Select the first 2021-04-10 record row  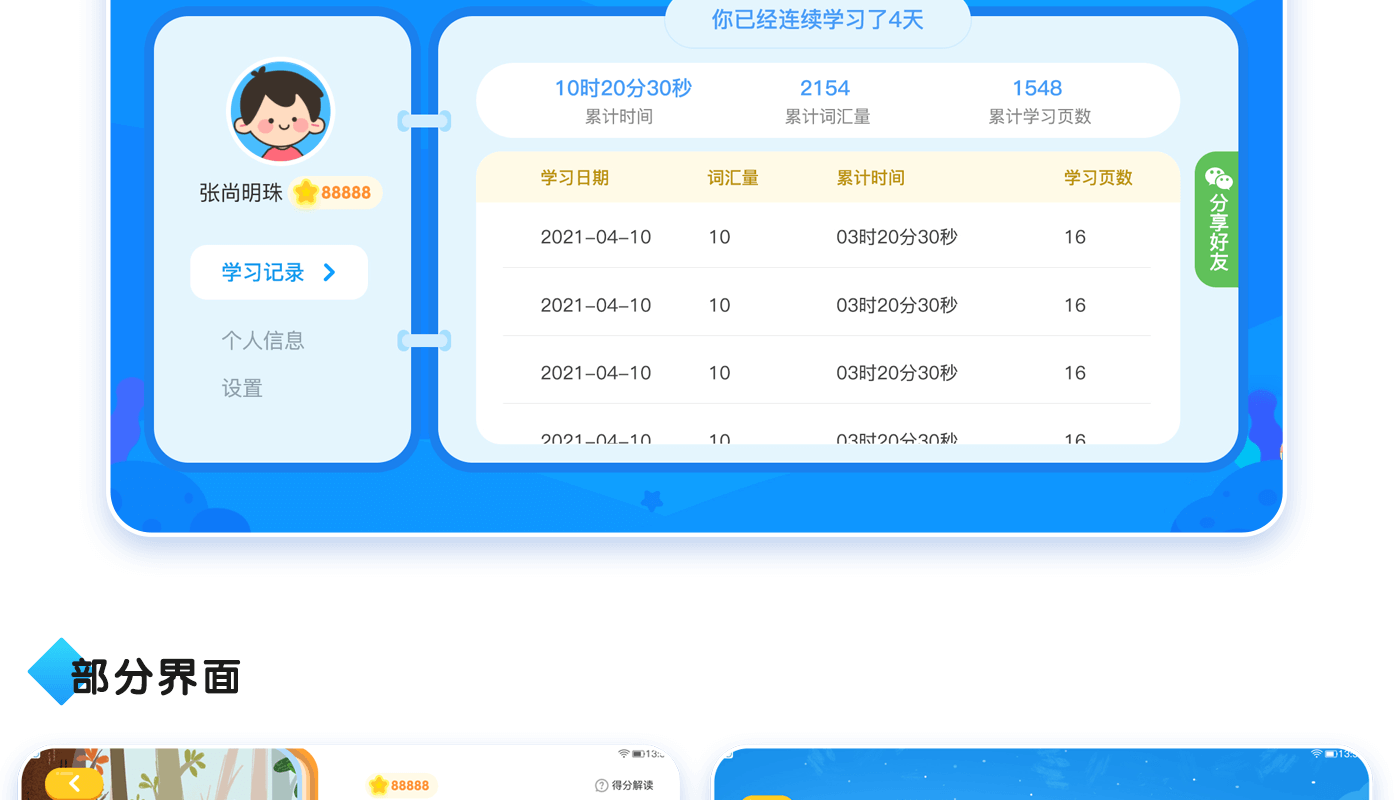(826, 237)
